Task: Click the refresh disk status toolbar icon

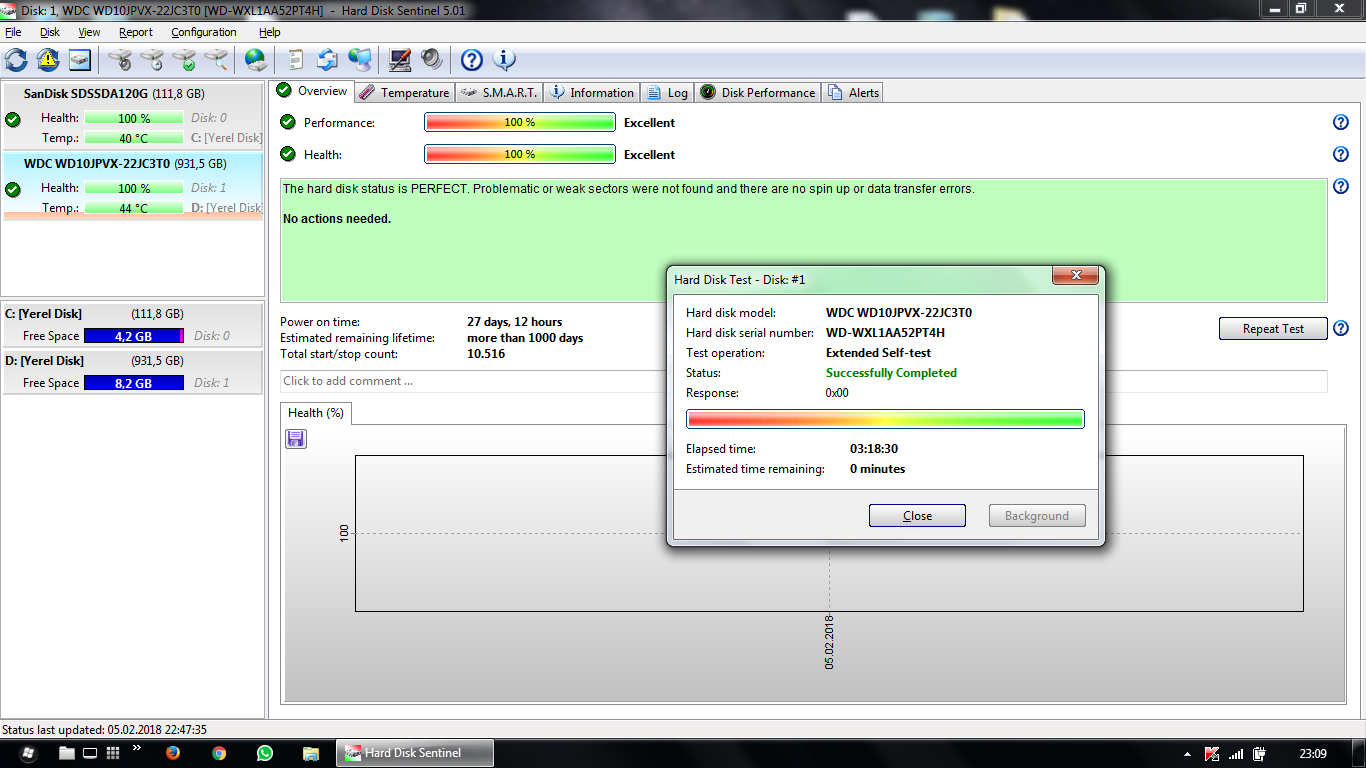Action: [x=16, y=60]
